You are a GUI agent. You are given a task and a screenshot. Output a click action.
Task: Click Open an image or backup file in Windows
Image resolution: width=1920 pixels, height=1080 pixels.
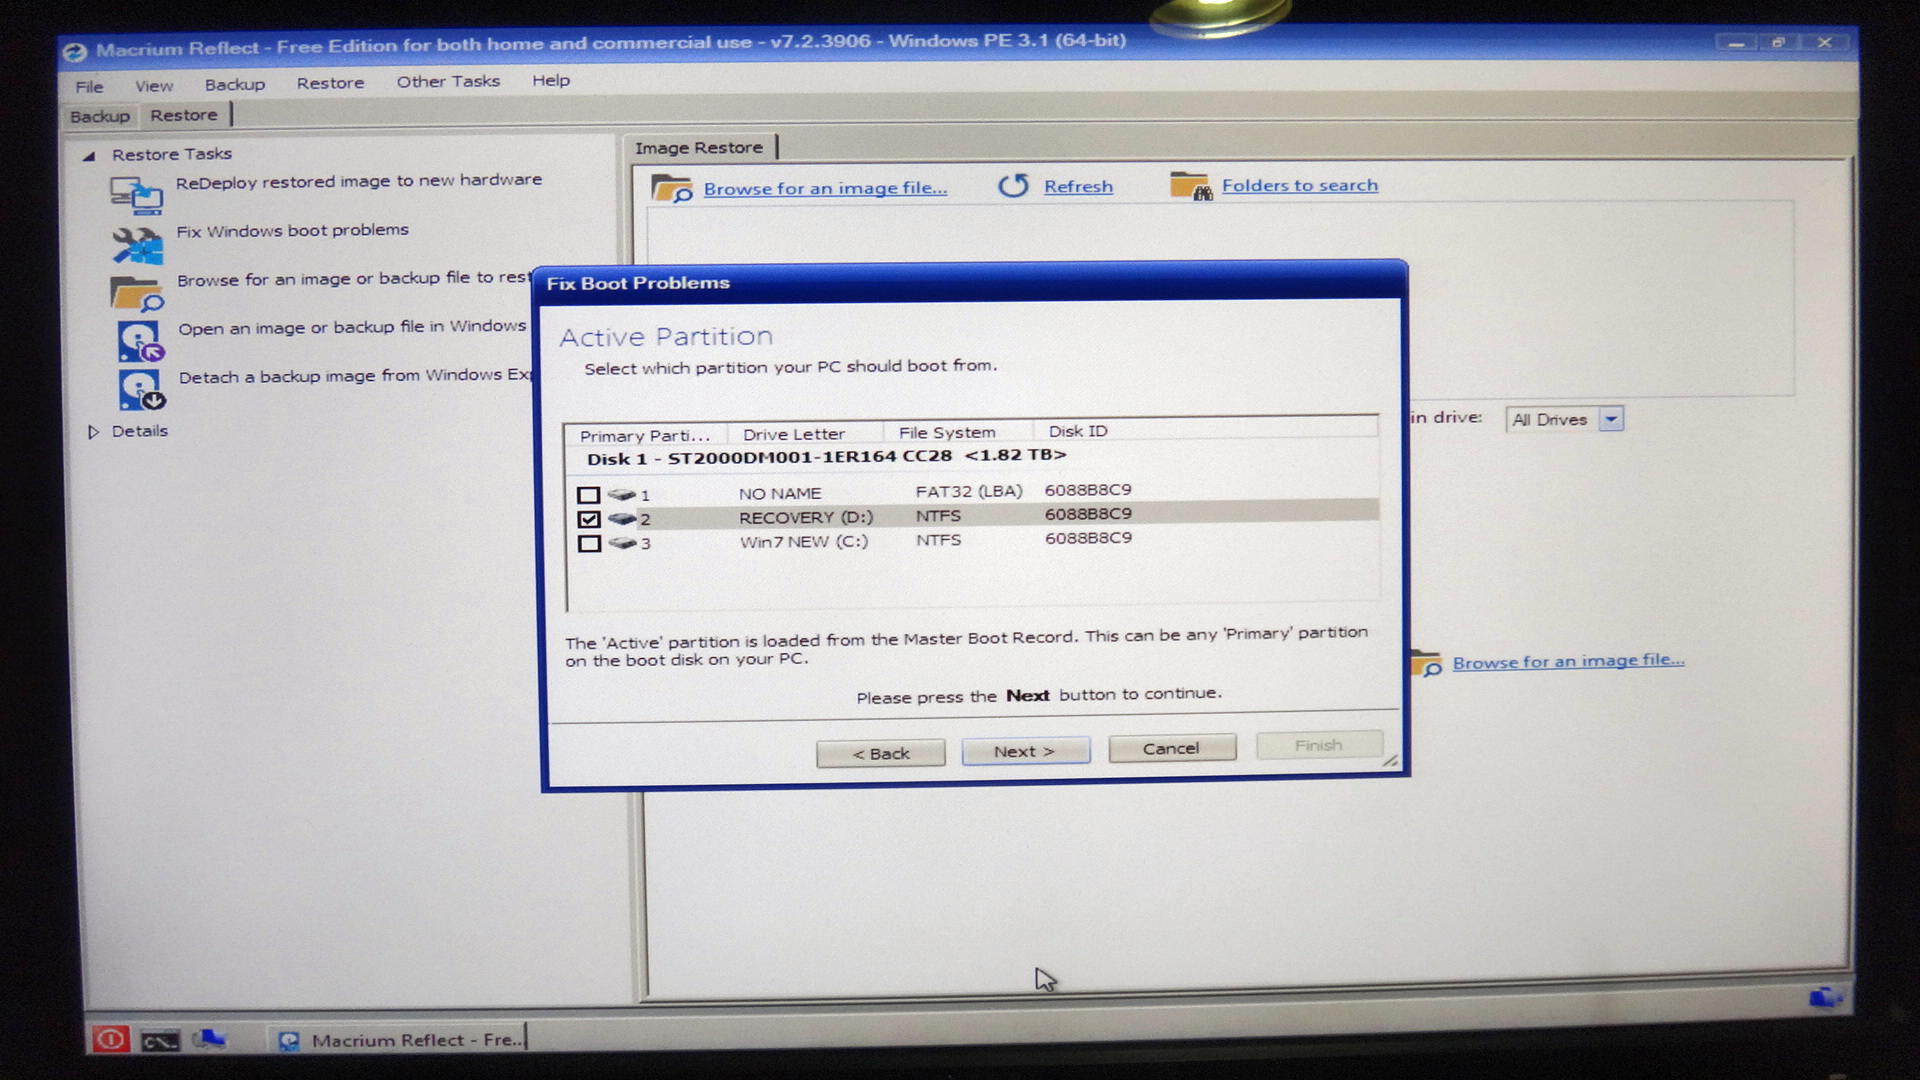352,327
